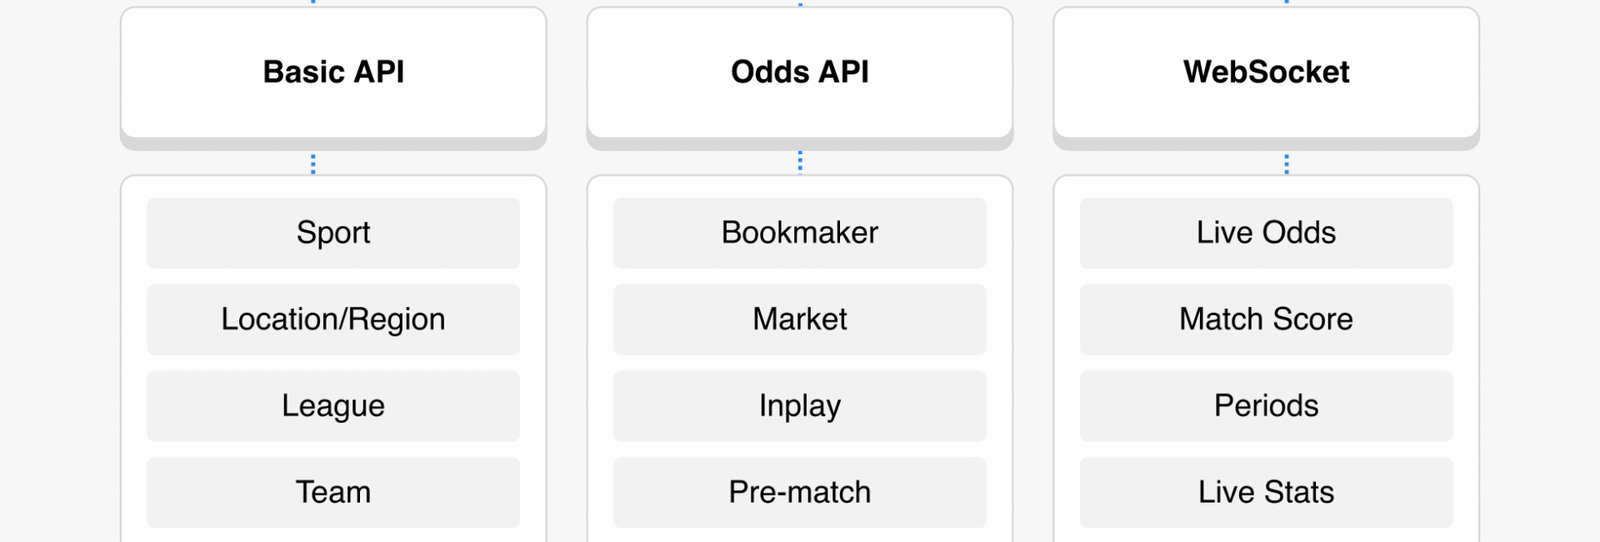The width and height of the screenshot is (1600, 542).
Task: Click dotted connector below Odds API
Action: point(800,162)
